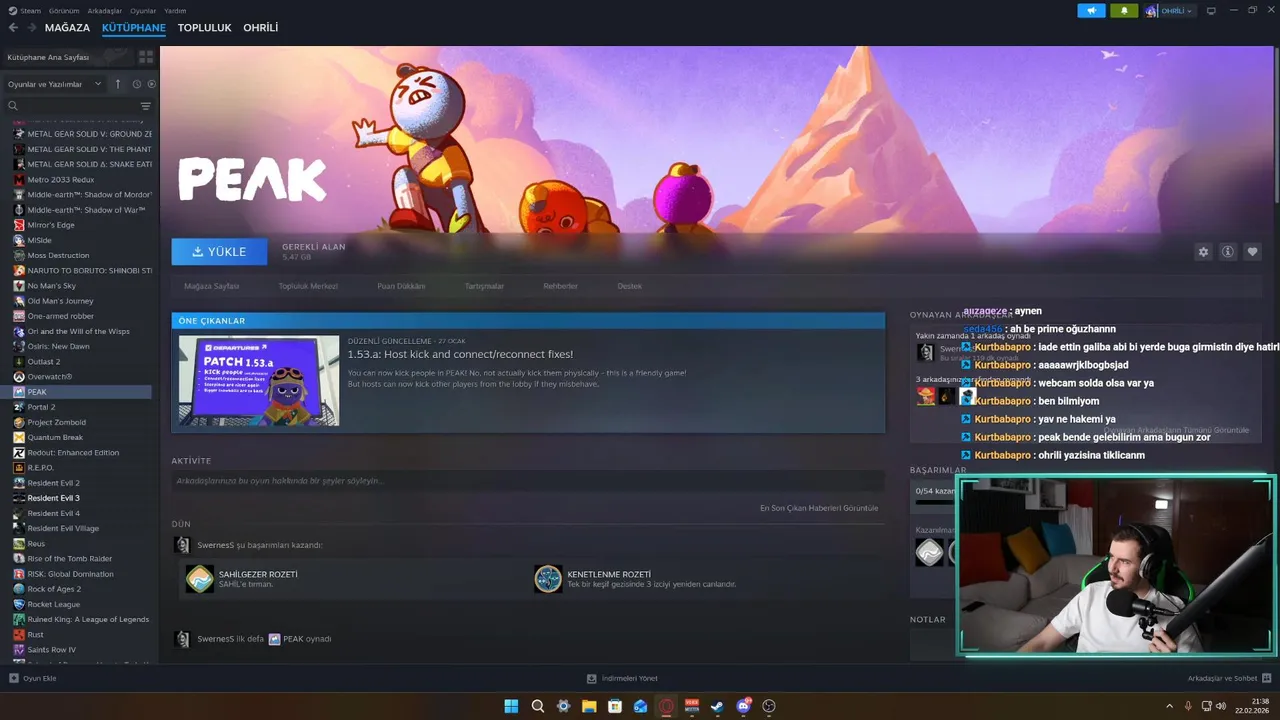Open the Topluluk Merkezi link
Screen dimensions: 1280x720
coord(308,286)
